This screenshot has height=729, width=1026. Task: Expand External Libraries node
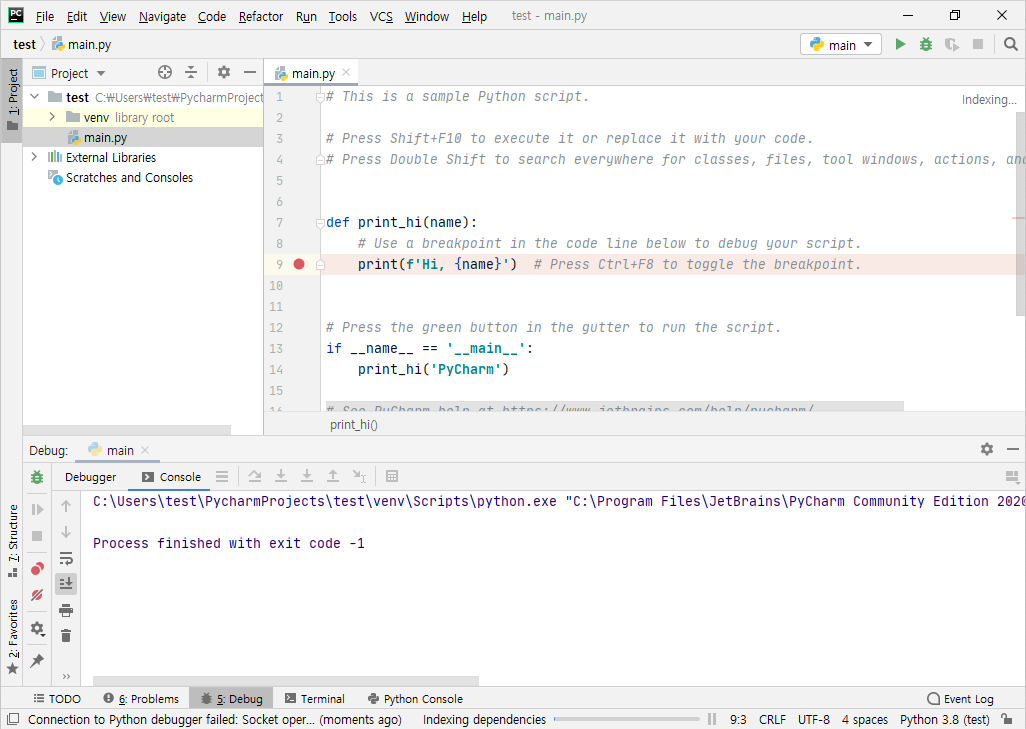(x=35, y=157)
